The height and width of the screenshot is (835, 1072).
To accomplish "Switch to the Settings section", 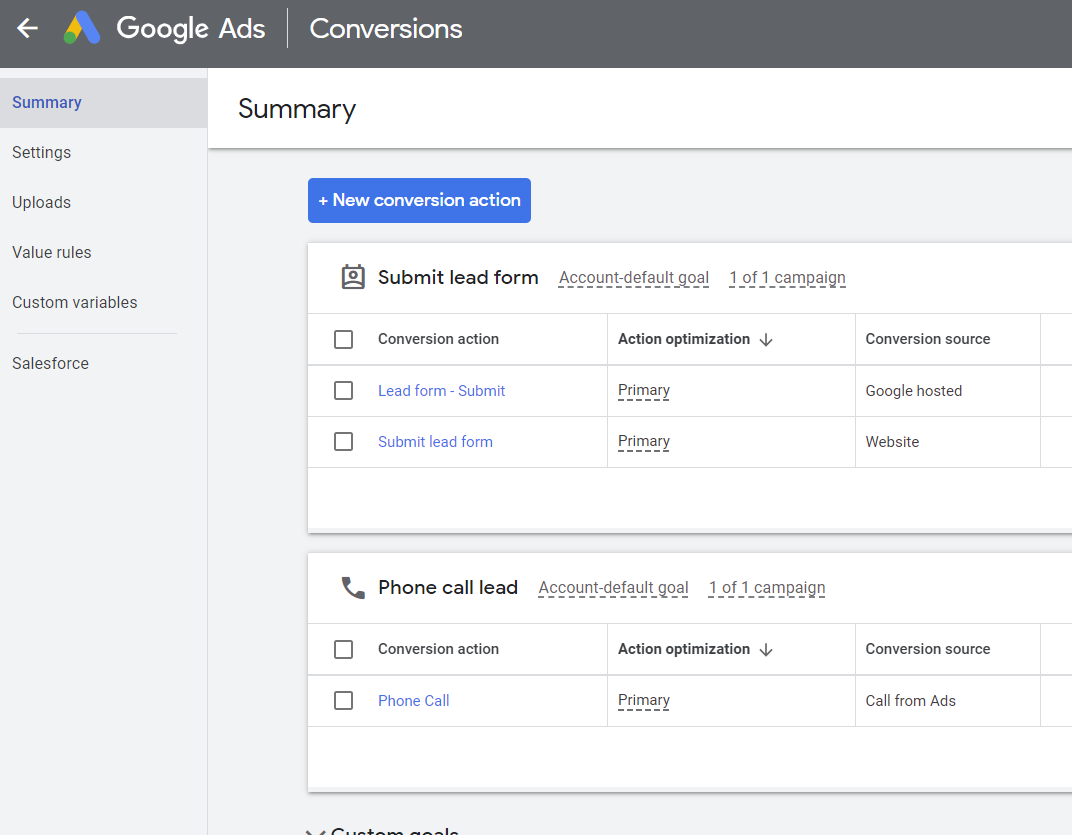I will click(x=41, y=152).
